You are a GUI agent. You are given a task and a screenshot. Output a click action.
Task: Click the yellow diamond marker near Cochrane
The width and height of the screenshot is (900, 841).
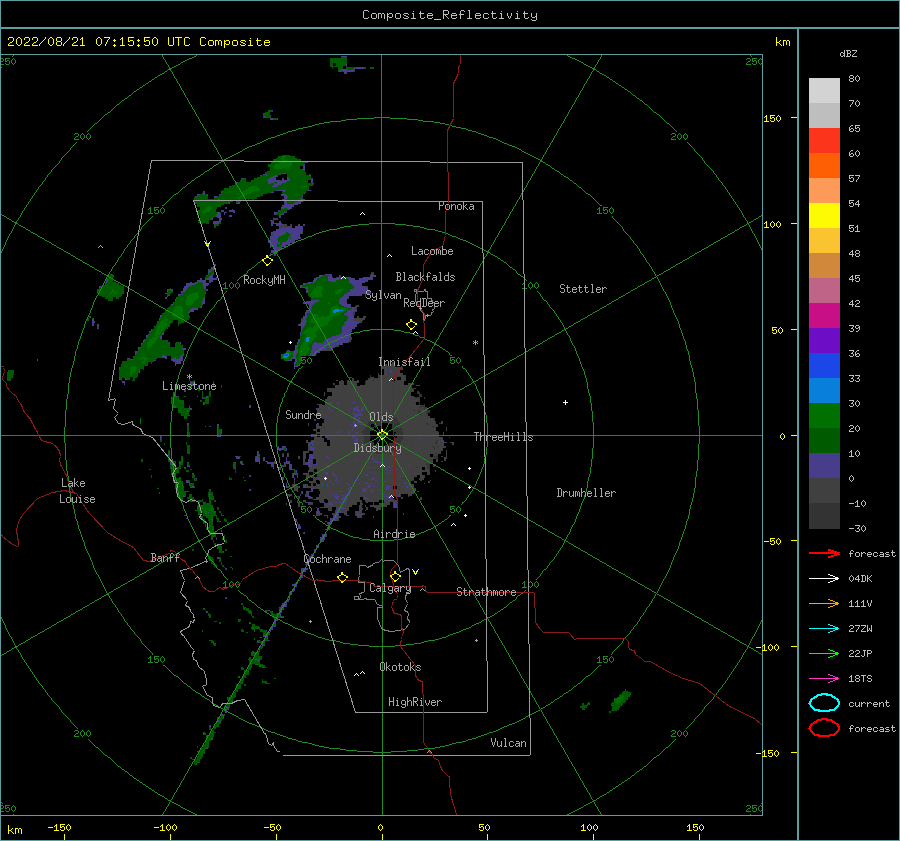342,577
